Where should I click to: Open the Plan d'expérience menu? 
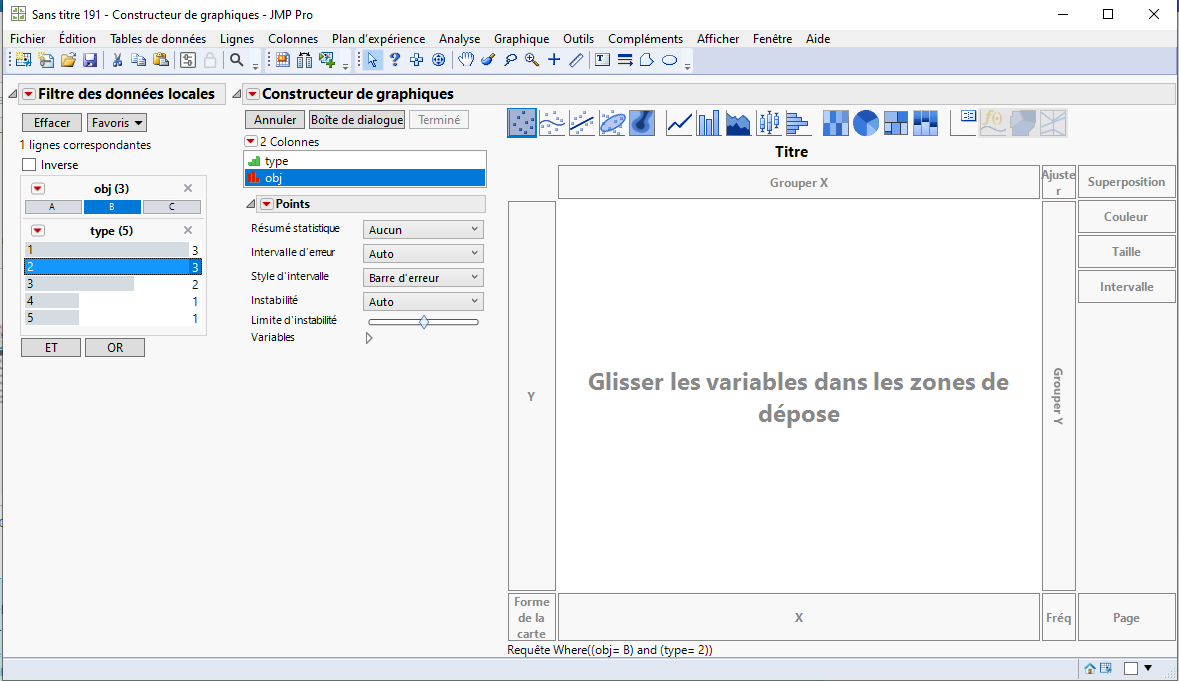pos(378,39)
